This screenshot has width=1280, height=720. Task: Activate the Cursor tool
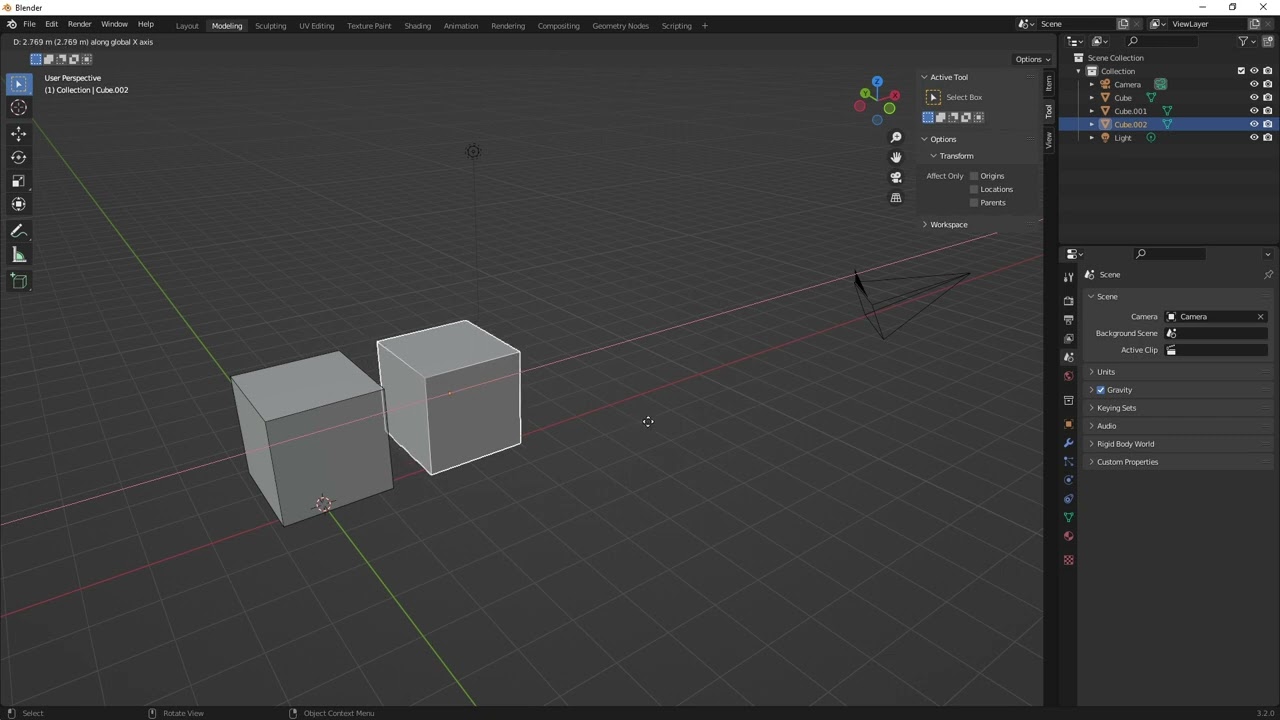pos(18,108)
